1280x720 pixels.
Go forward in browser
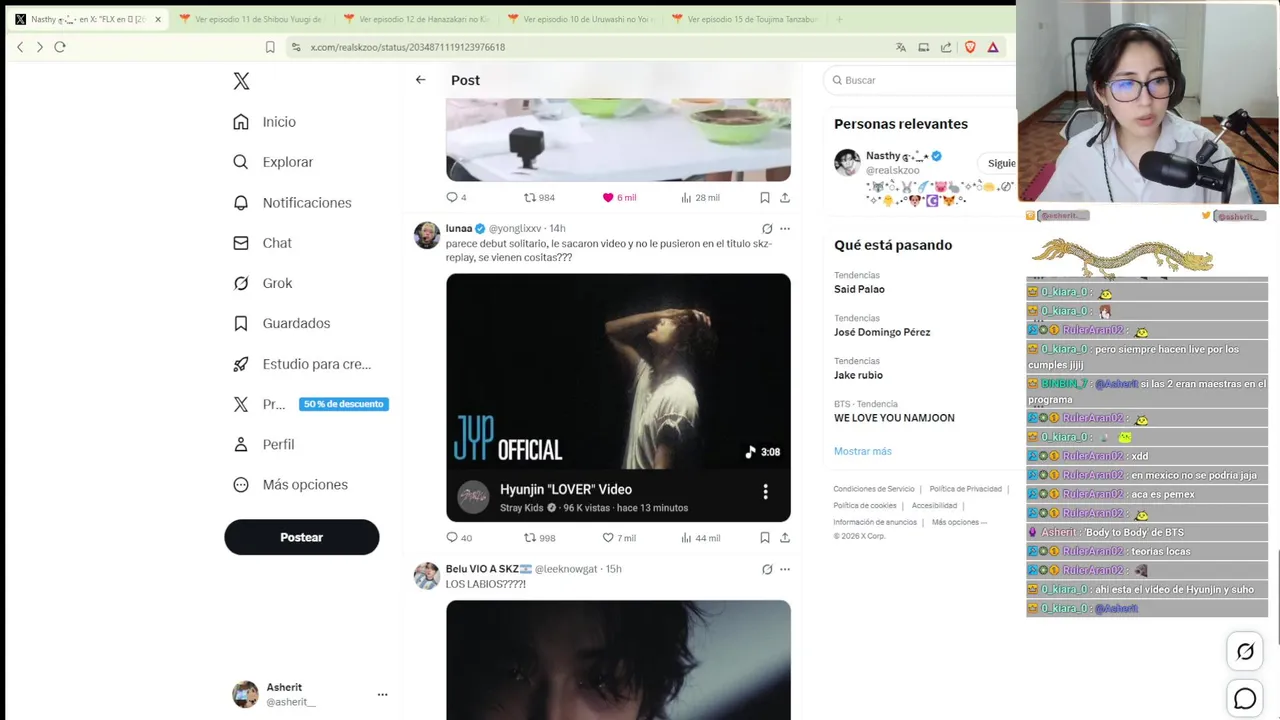(40, 47)
